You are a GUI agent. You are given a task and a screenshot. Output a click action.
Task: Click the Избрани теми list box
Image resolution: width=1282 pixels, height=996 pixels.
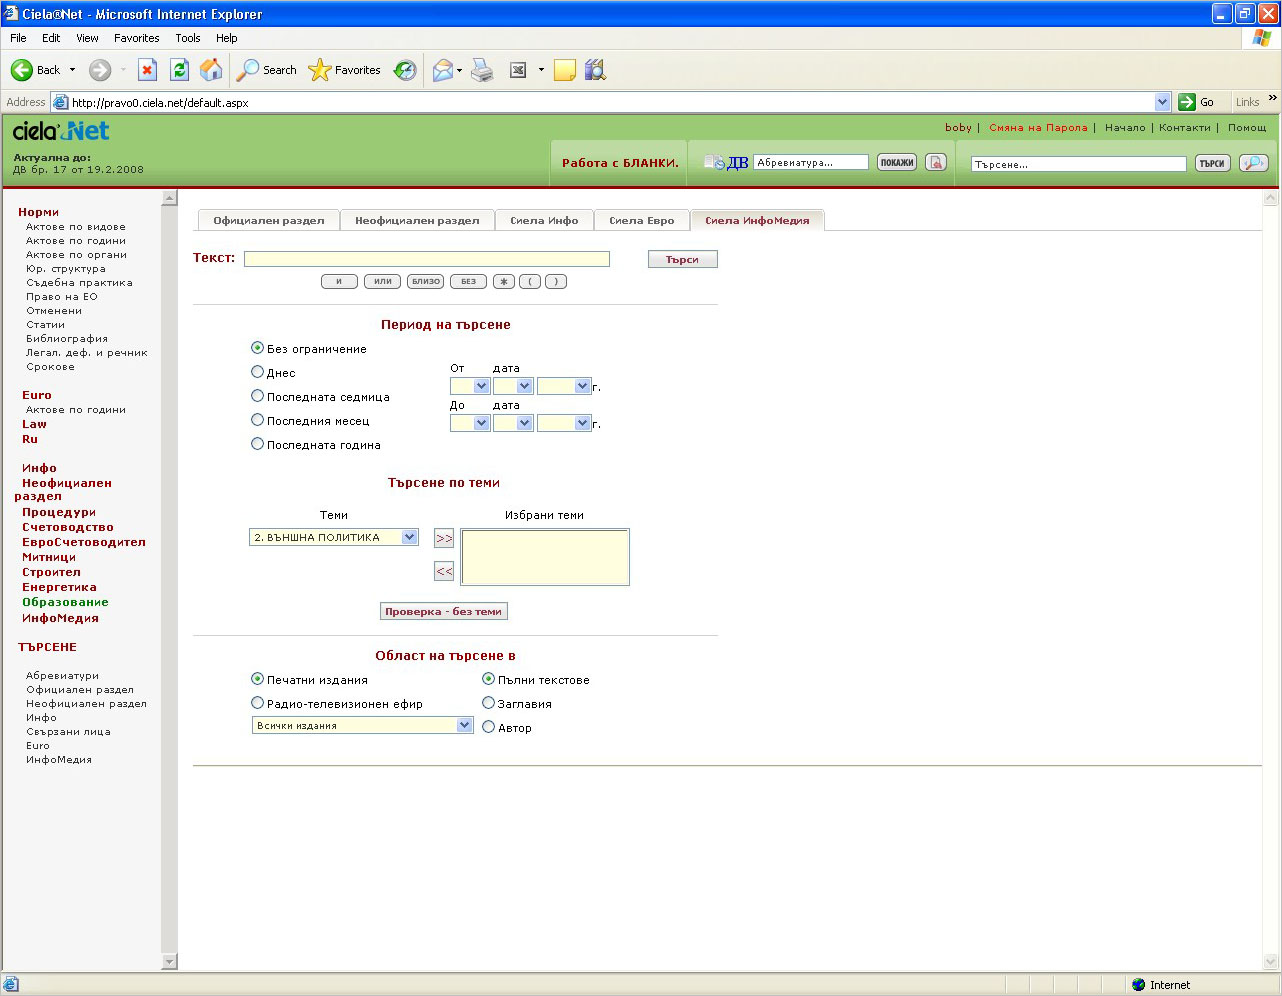click(x=545, y=557)
